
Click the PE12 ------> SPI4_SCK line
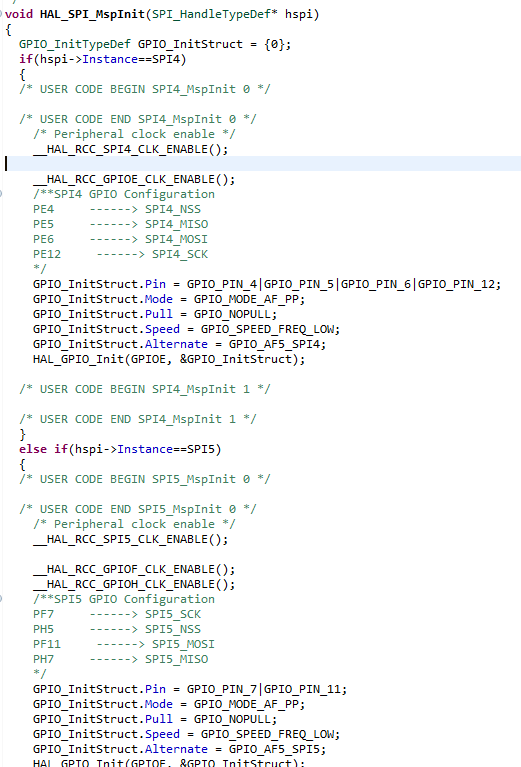click(x=120, y=254)
